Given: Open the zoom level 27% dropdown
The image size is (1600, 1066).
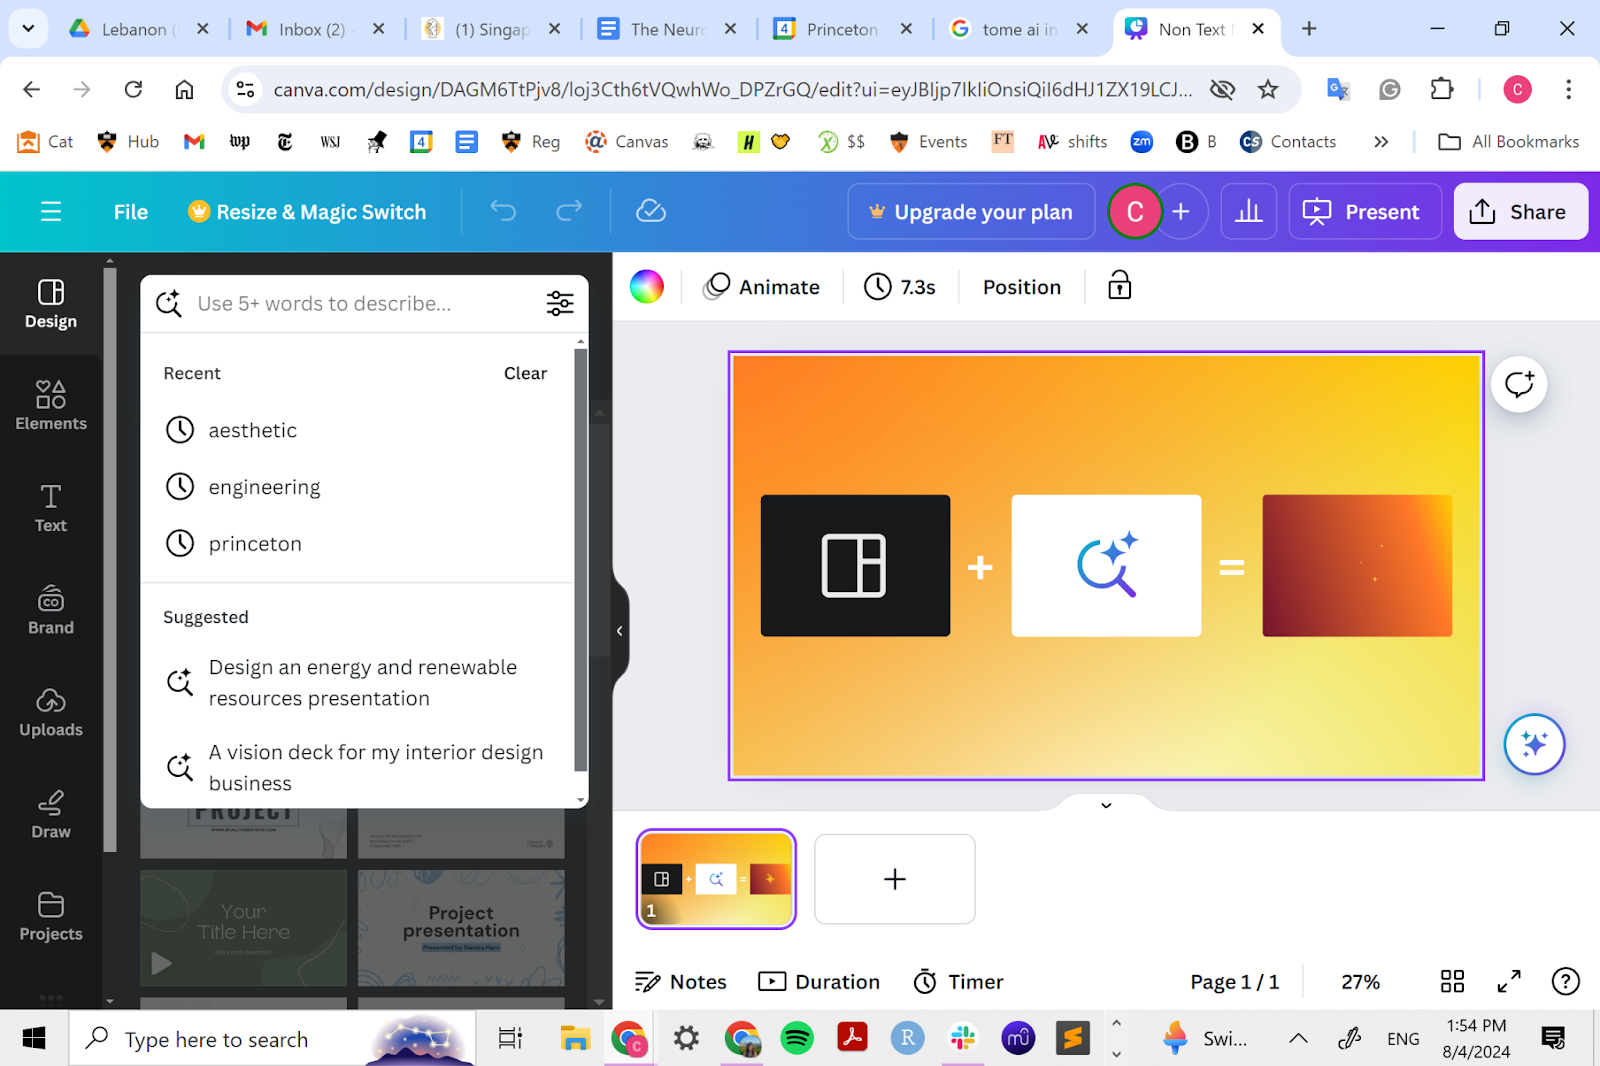Looking at the screenshot, I should click(1360, 982).
